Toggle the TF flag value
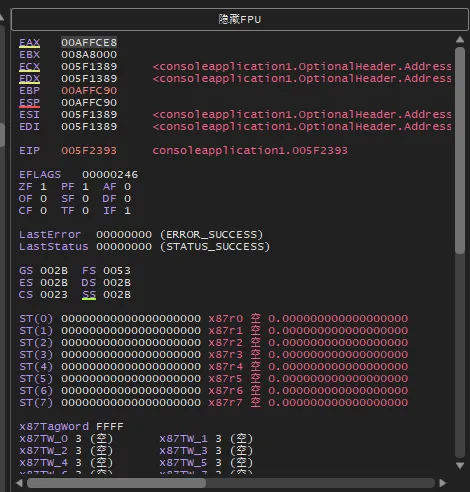This screenshot has height=492, width=470. pyautogui.click(x=86, y=211)
